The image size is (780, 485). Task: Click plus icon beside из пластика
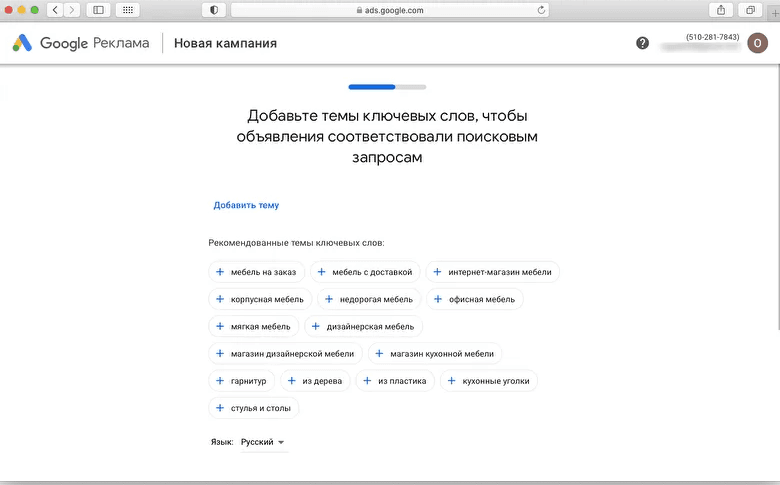367,381
